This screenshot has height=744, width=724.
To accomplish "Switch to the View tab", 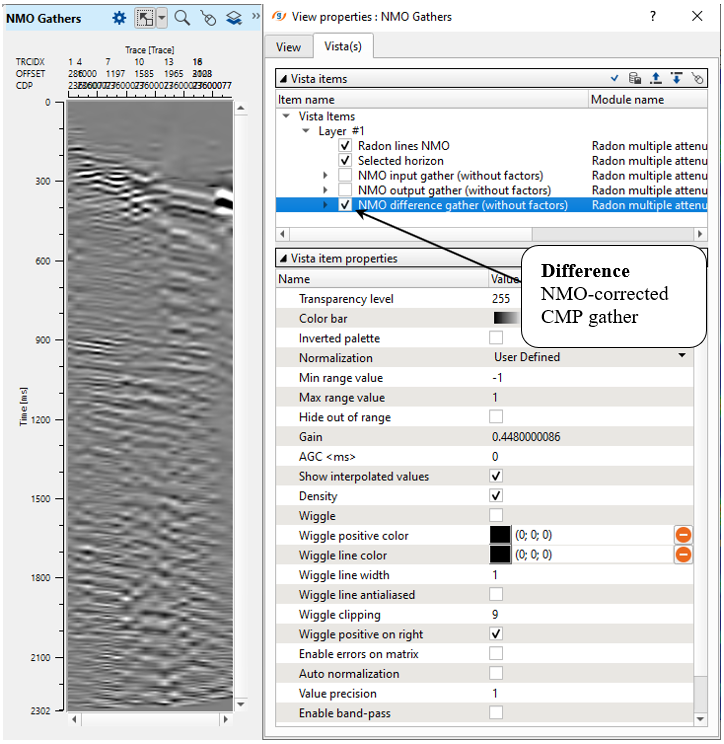I will pos(288,46).
